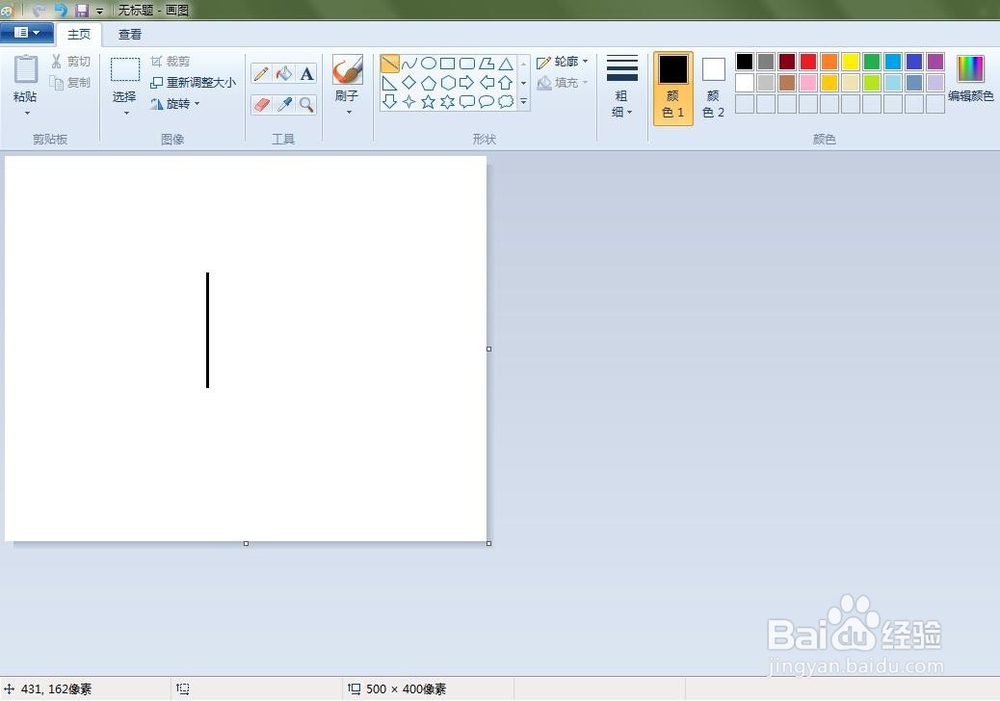Select the Right arrow shape
1000x701 pixels.
pyautogui.click(x=467, y=82)
